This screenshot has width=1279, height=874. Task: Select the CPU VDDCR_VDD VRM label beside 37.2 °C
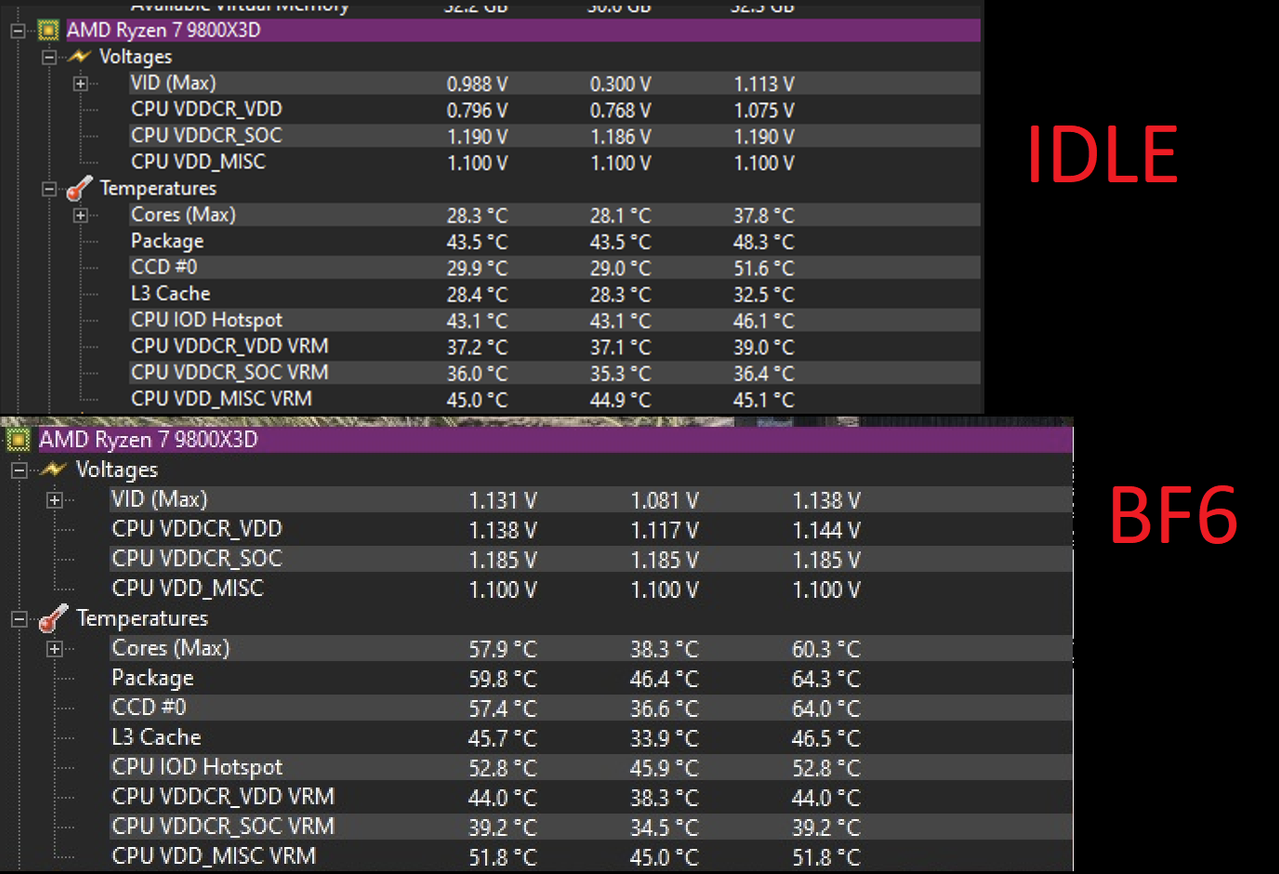[x=229, y=346]
